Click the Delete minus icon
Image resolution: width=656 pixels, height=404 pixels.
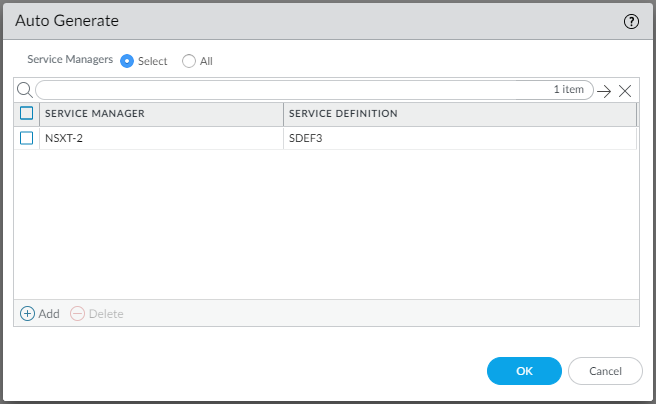78,314
